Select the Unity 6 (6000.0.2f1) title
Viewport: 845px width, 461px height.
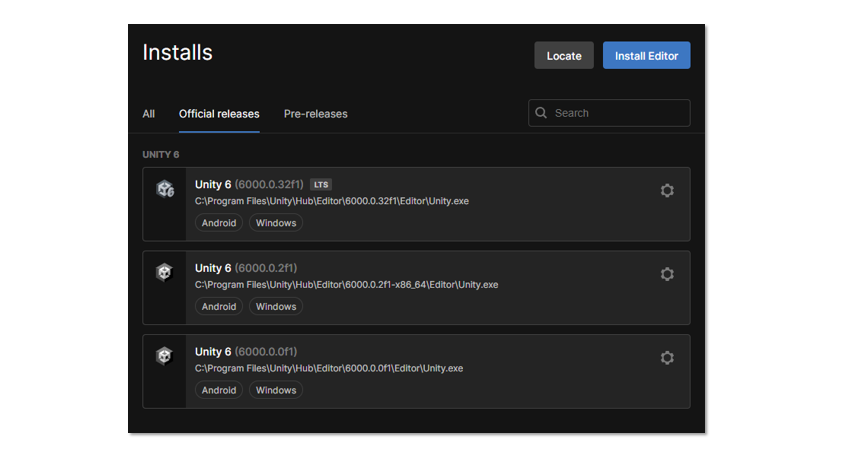point(246,268)
